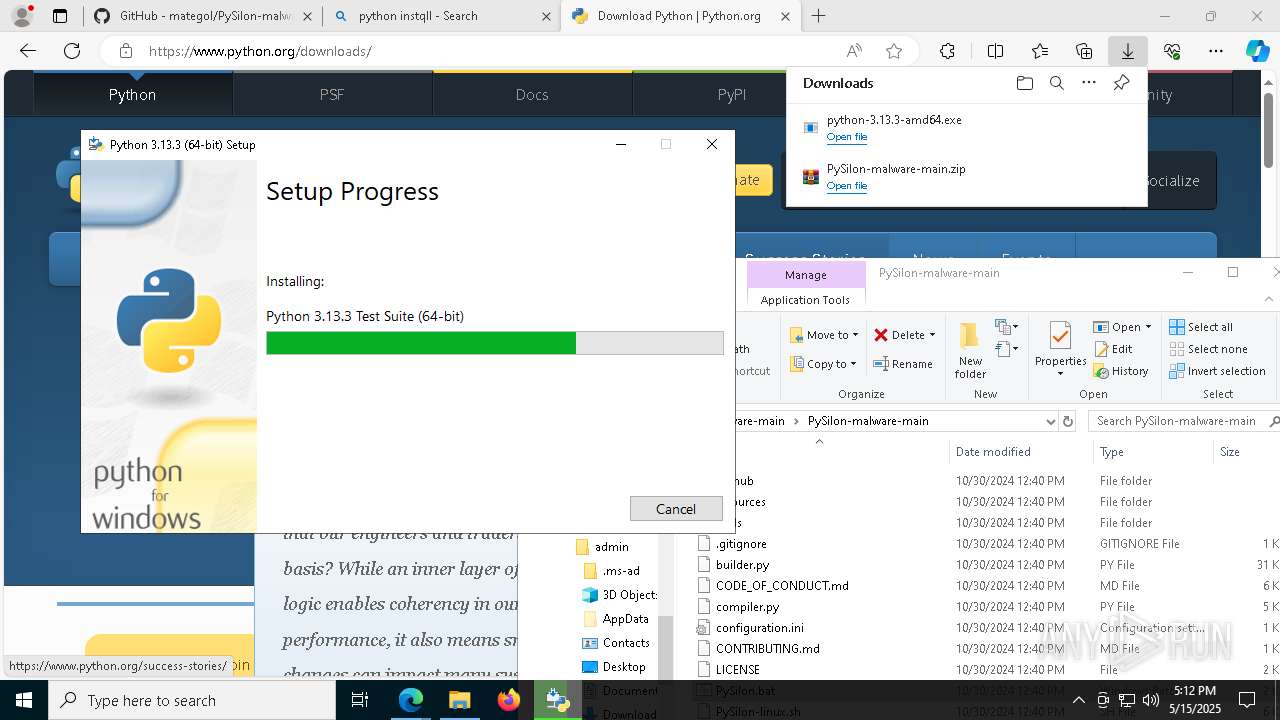This screenshot has width=1280, height=720.
Task: Select the Python site navigation tab
Action: pos(133,94)
